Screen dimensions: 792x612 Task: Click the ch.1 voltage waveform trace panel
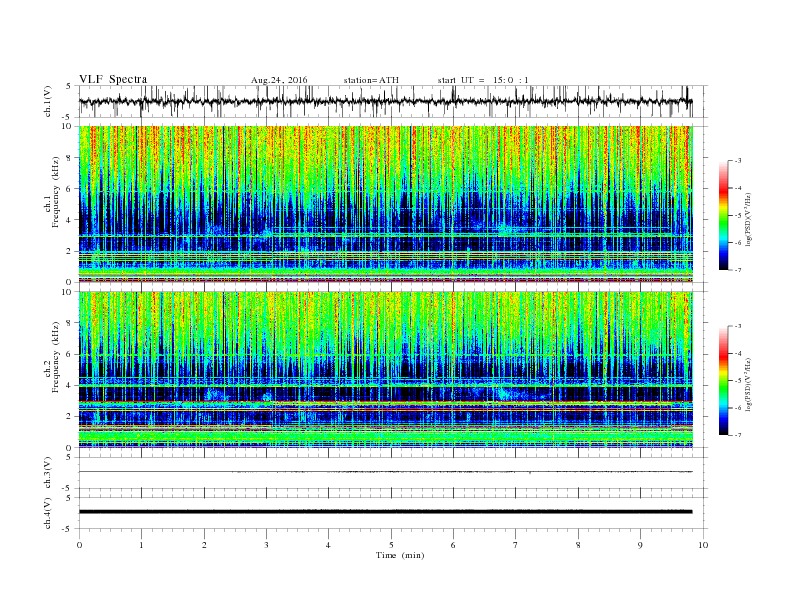(x=392, y=101)
